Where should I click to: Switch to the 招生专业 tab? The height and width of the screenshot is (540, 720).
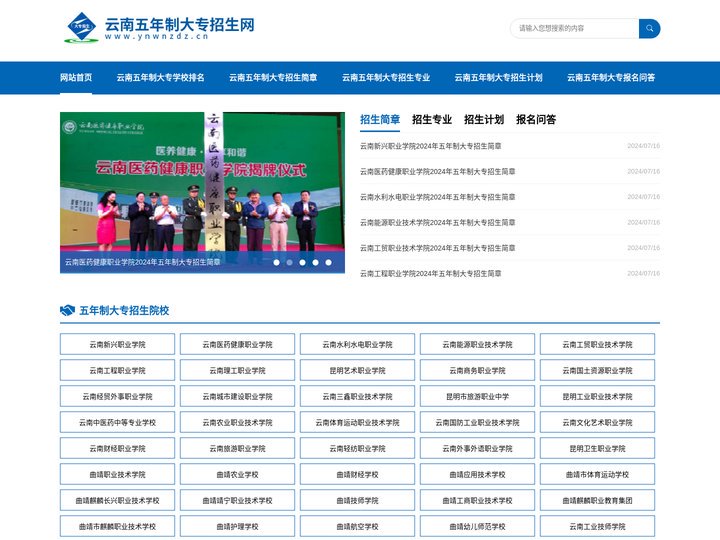(x=432, y=120)
